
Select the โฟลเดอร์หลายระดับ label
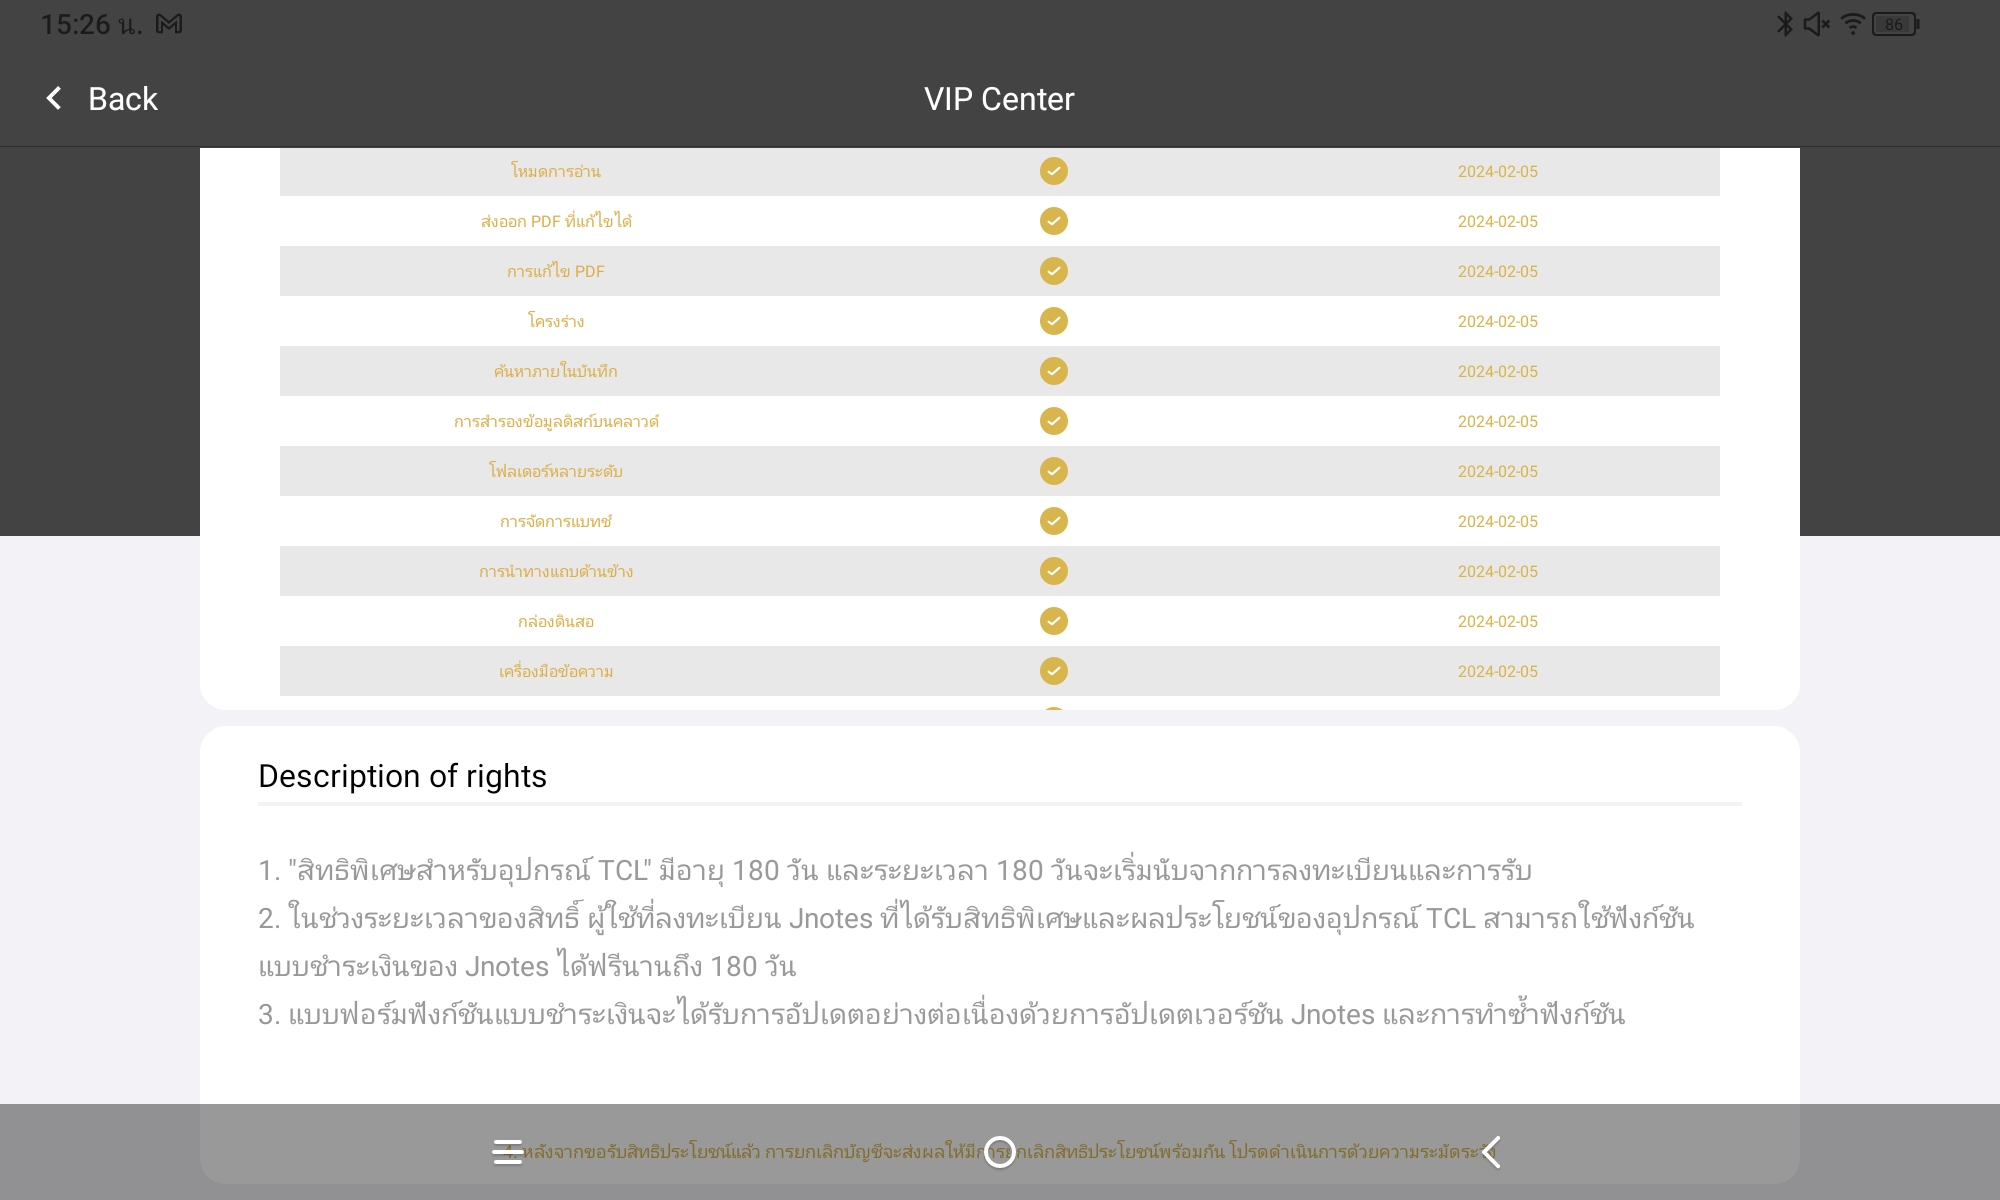coord(556,471)
